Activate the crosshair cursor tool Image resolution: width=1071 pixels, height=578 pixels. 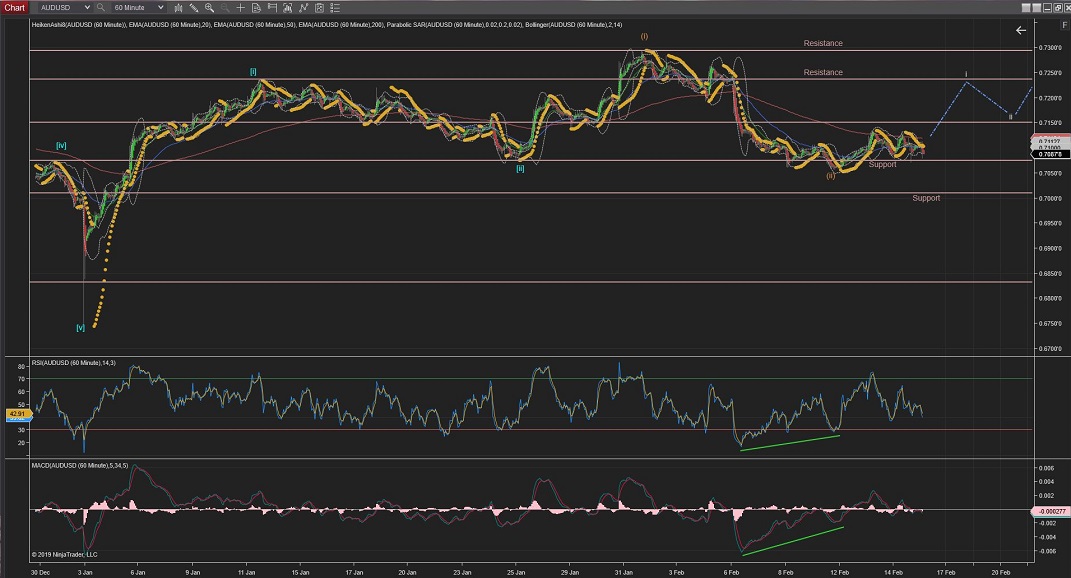tap(240, 8)
